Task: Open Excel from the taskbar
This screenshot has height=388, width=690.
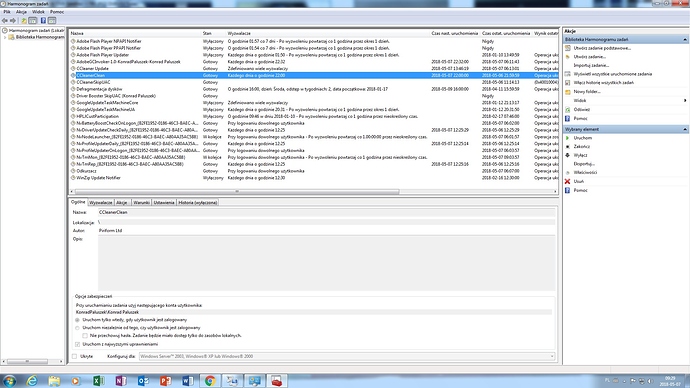Action: pos(98,381)
